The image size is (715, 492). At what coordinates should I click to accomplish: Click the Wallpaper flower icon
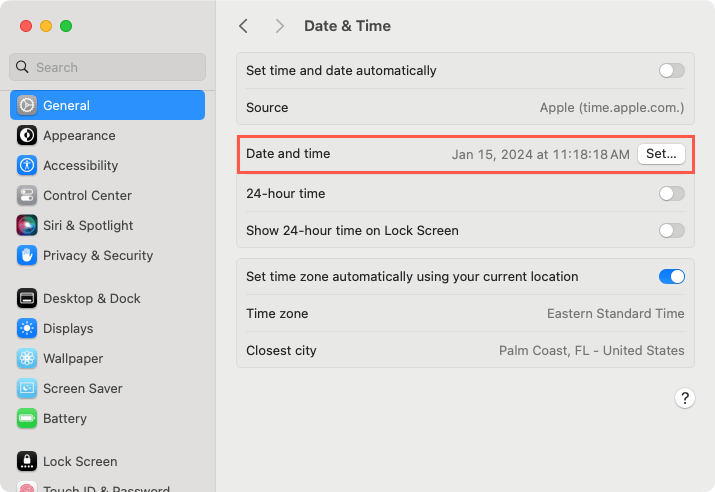(x=27, y=358)
